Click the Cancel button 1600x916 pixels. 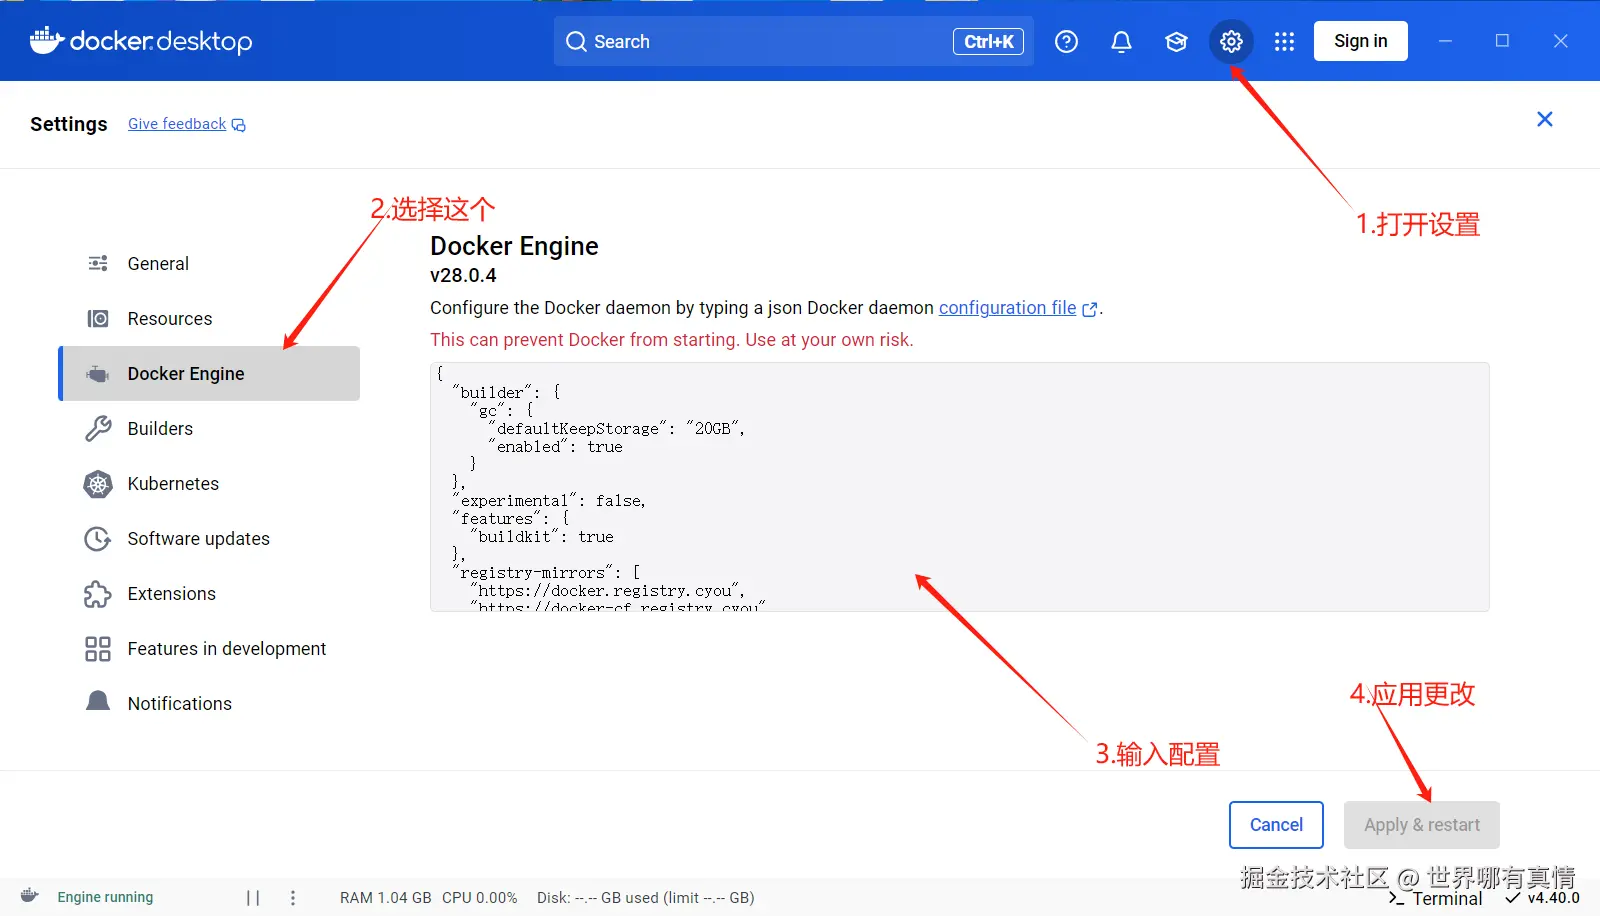coord(1276,825)
